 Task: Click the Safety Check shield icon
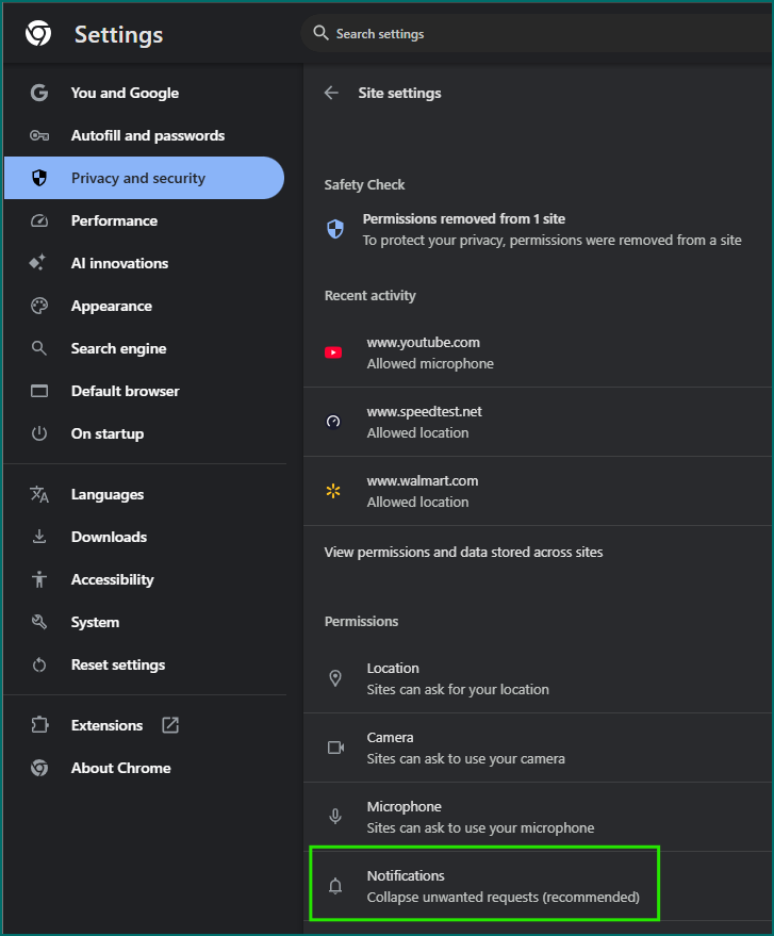(336, 229)
